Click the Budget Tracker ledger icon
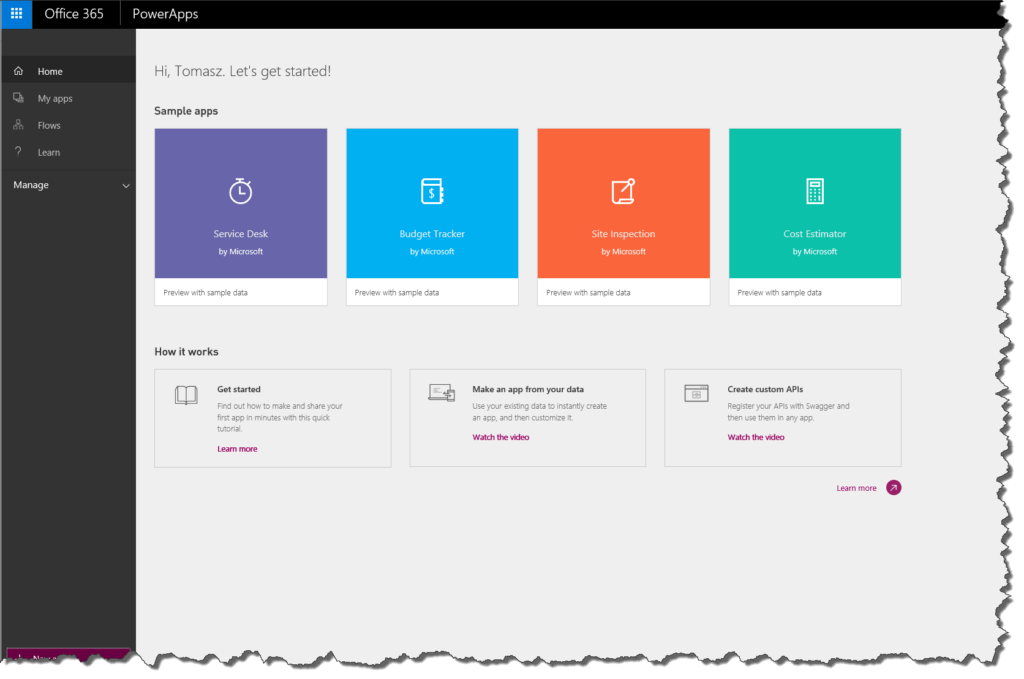This screenshot has height=679, width=1024. [x=432, y=191]
